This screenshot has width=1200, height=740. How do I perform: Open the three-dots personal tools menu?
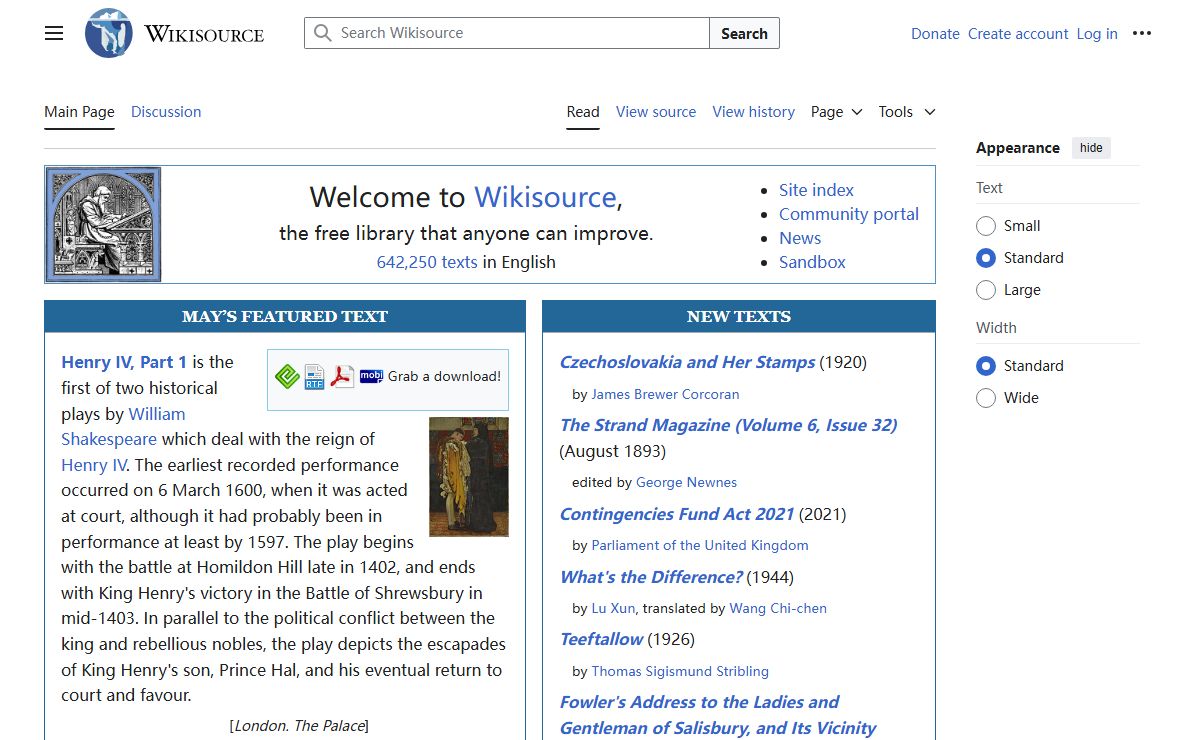[1142, 33]
